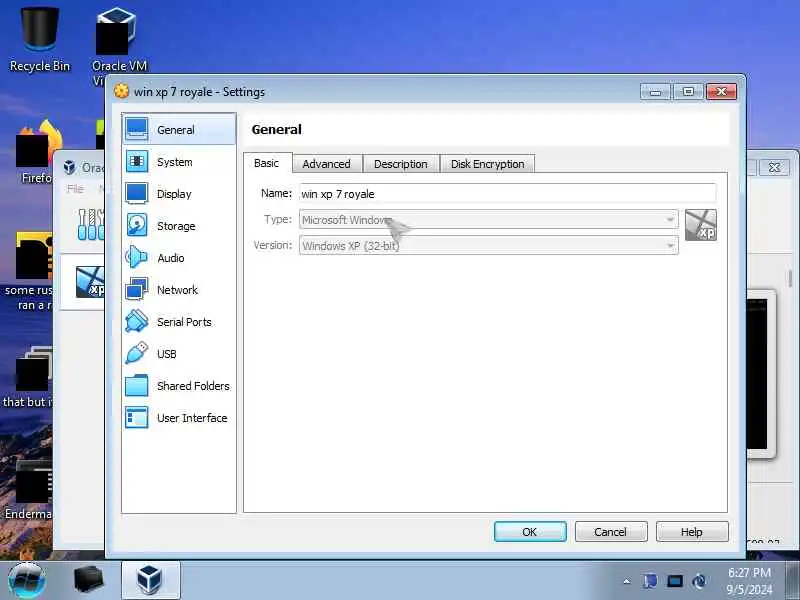Open File menu in VirtualBox Manager

pyautogui.click(x=75, y=189)
